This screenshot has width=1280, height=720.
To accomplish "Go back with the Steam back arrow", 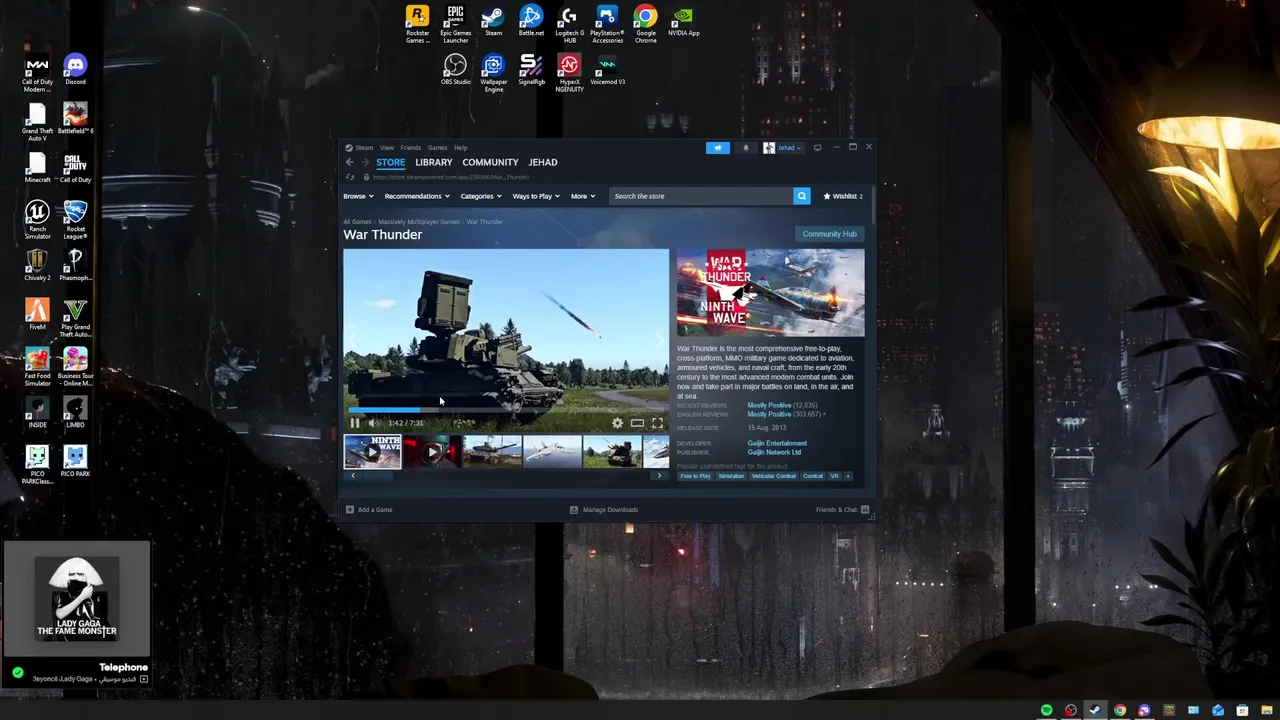I will (x=349, y=162).
